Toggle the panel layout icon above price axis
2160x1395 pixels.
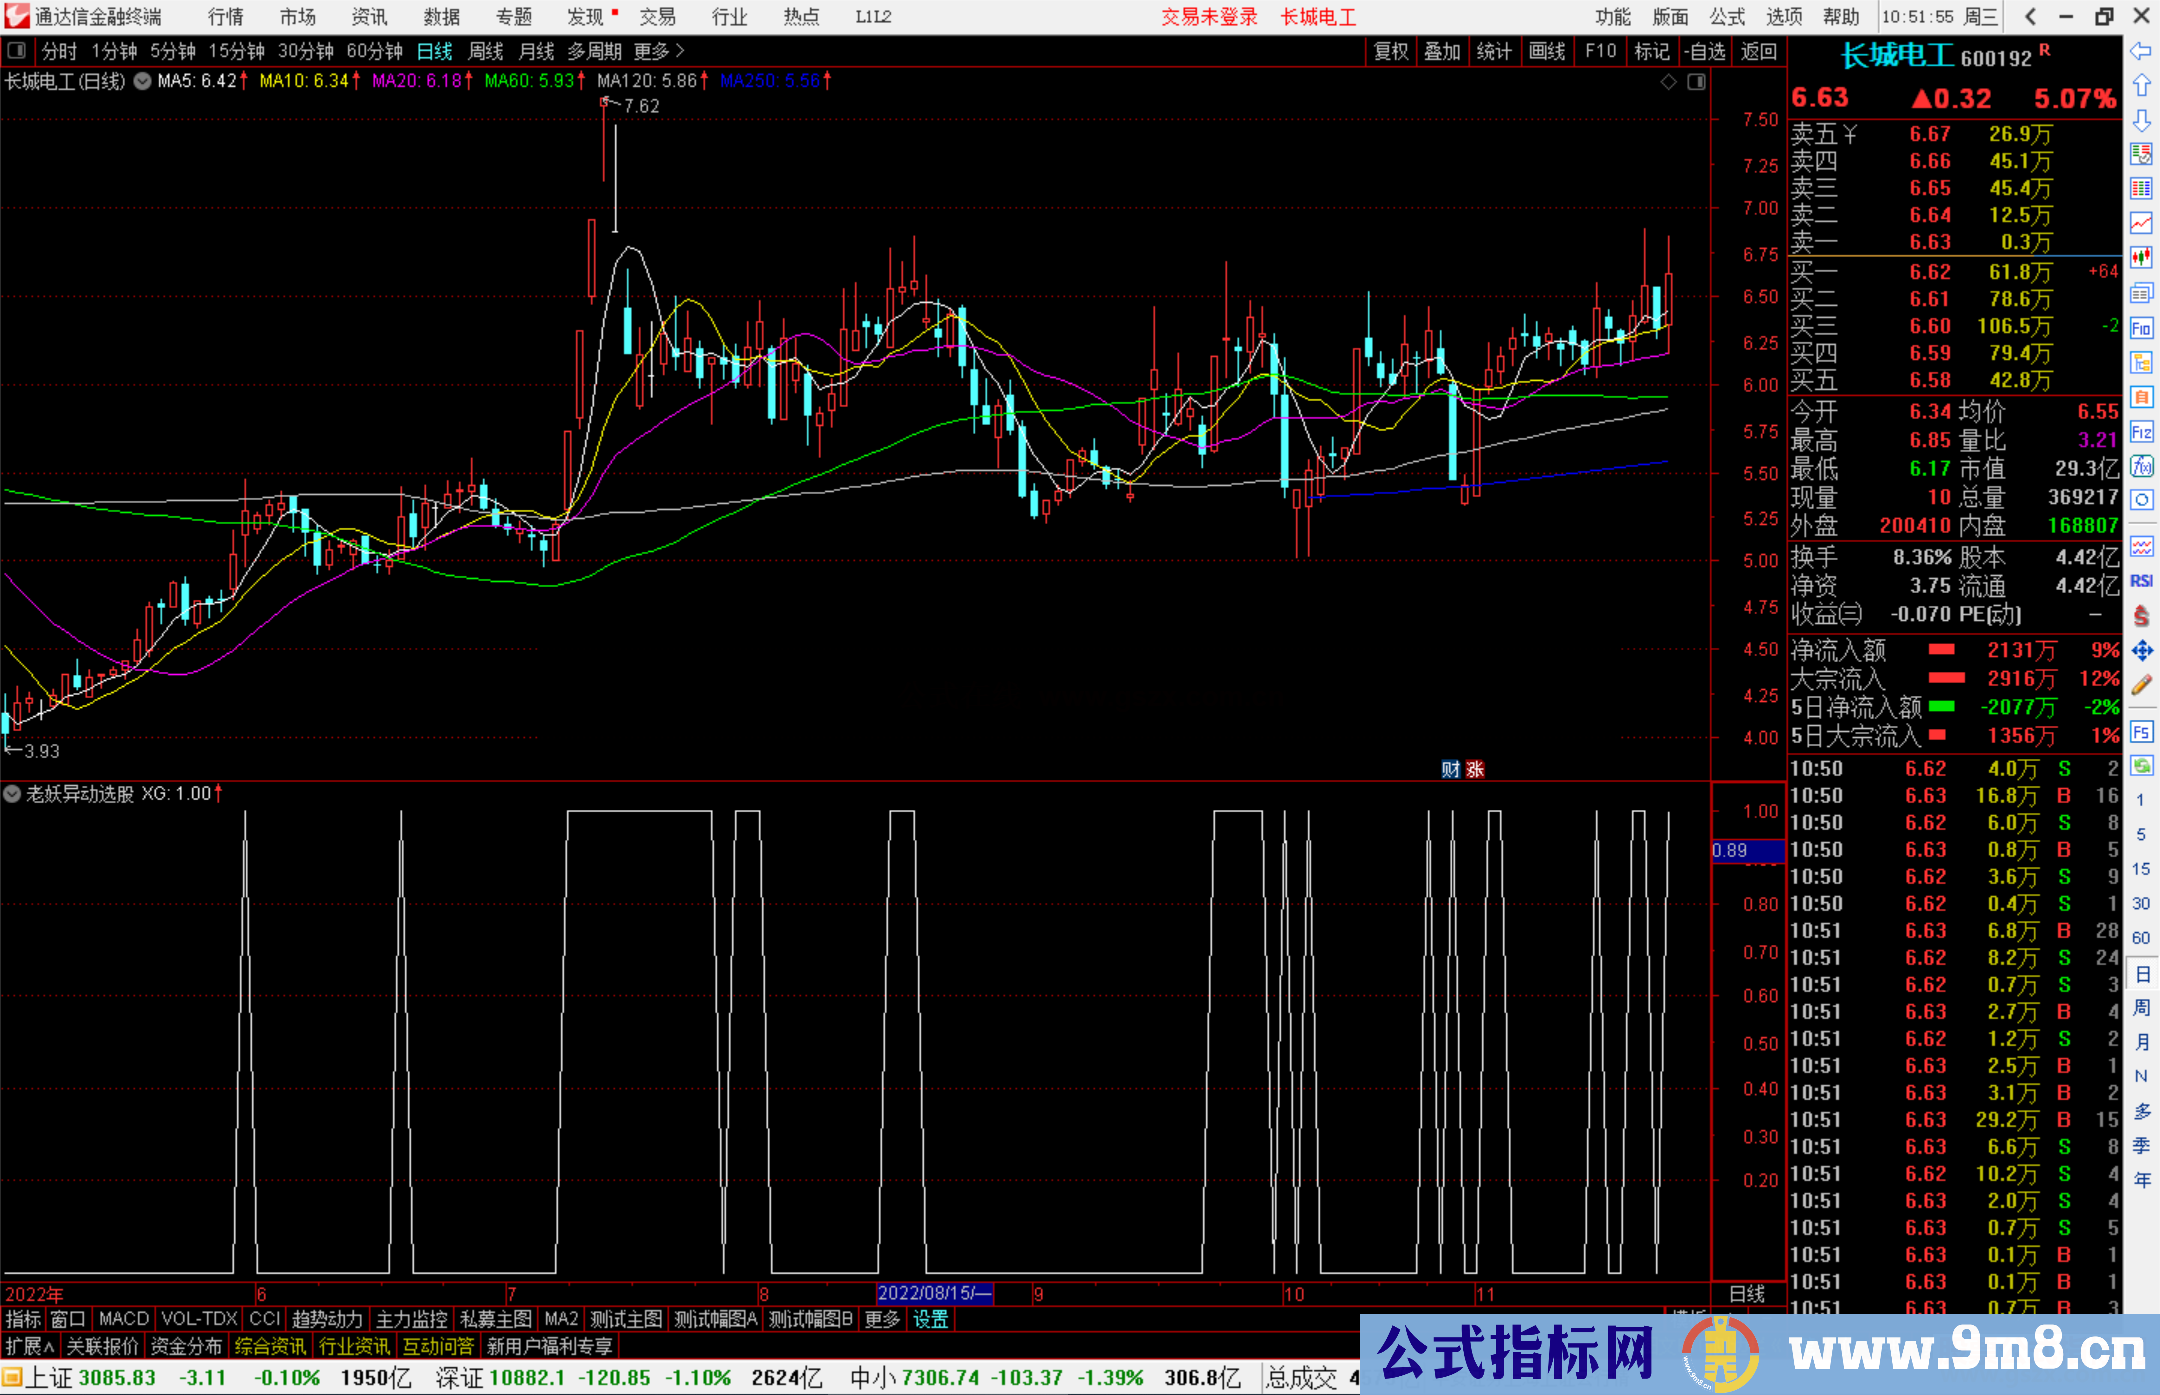coord(1696,82)
